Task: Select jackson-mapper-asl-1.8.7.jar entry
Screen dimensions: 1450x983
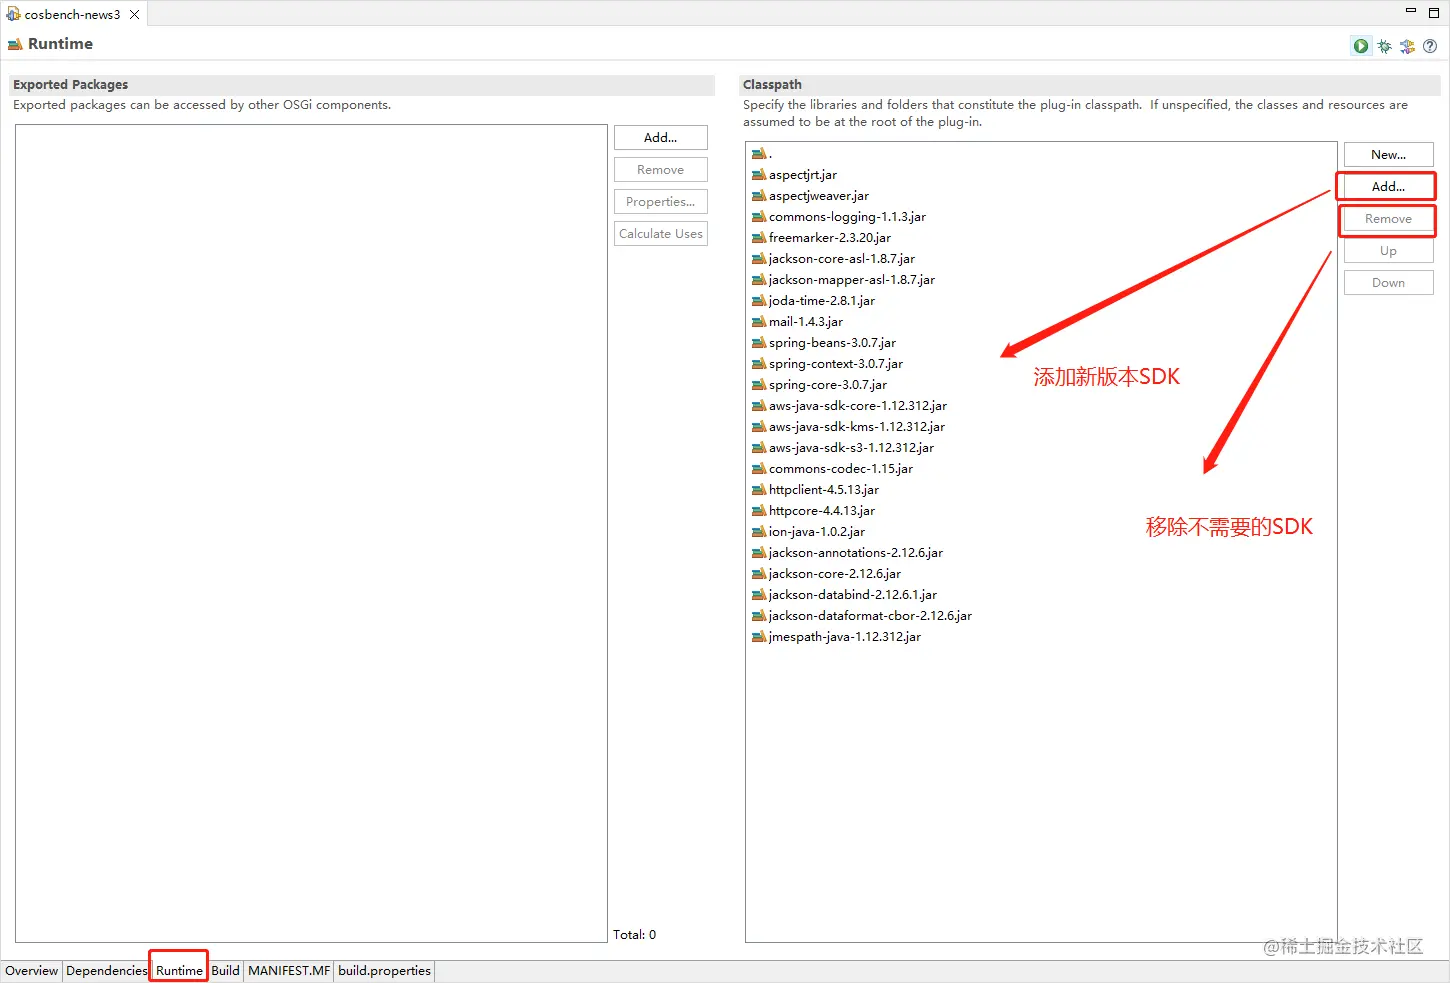Action: click(843, 280)
